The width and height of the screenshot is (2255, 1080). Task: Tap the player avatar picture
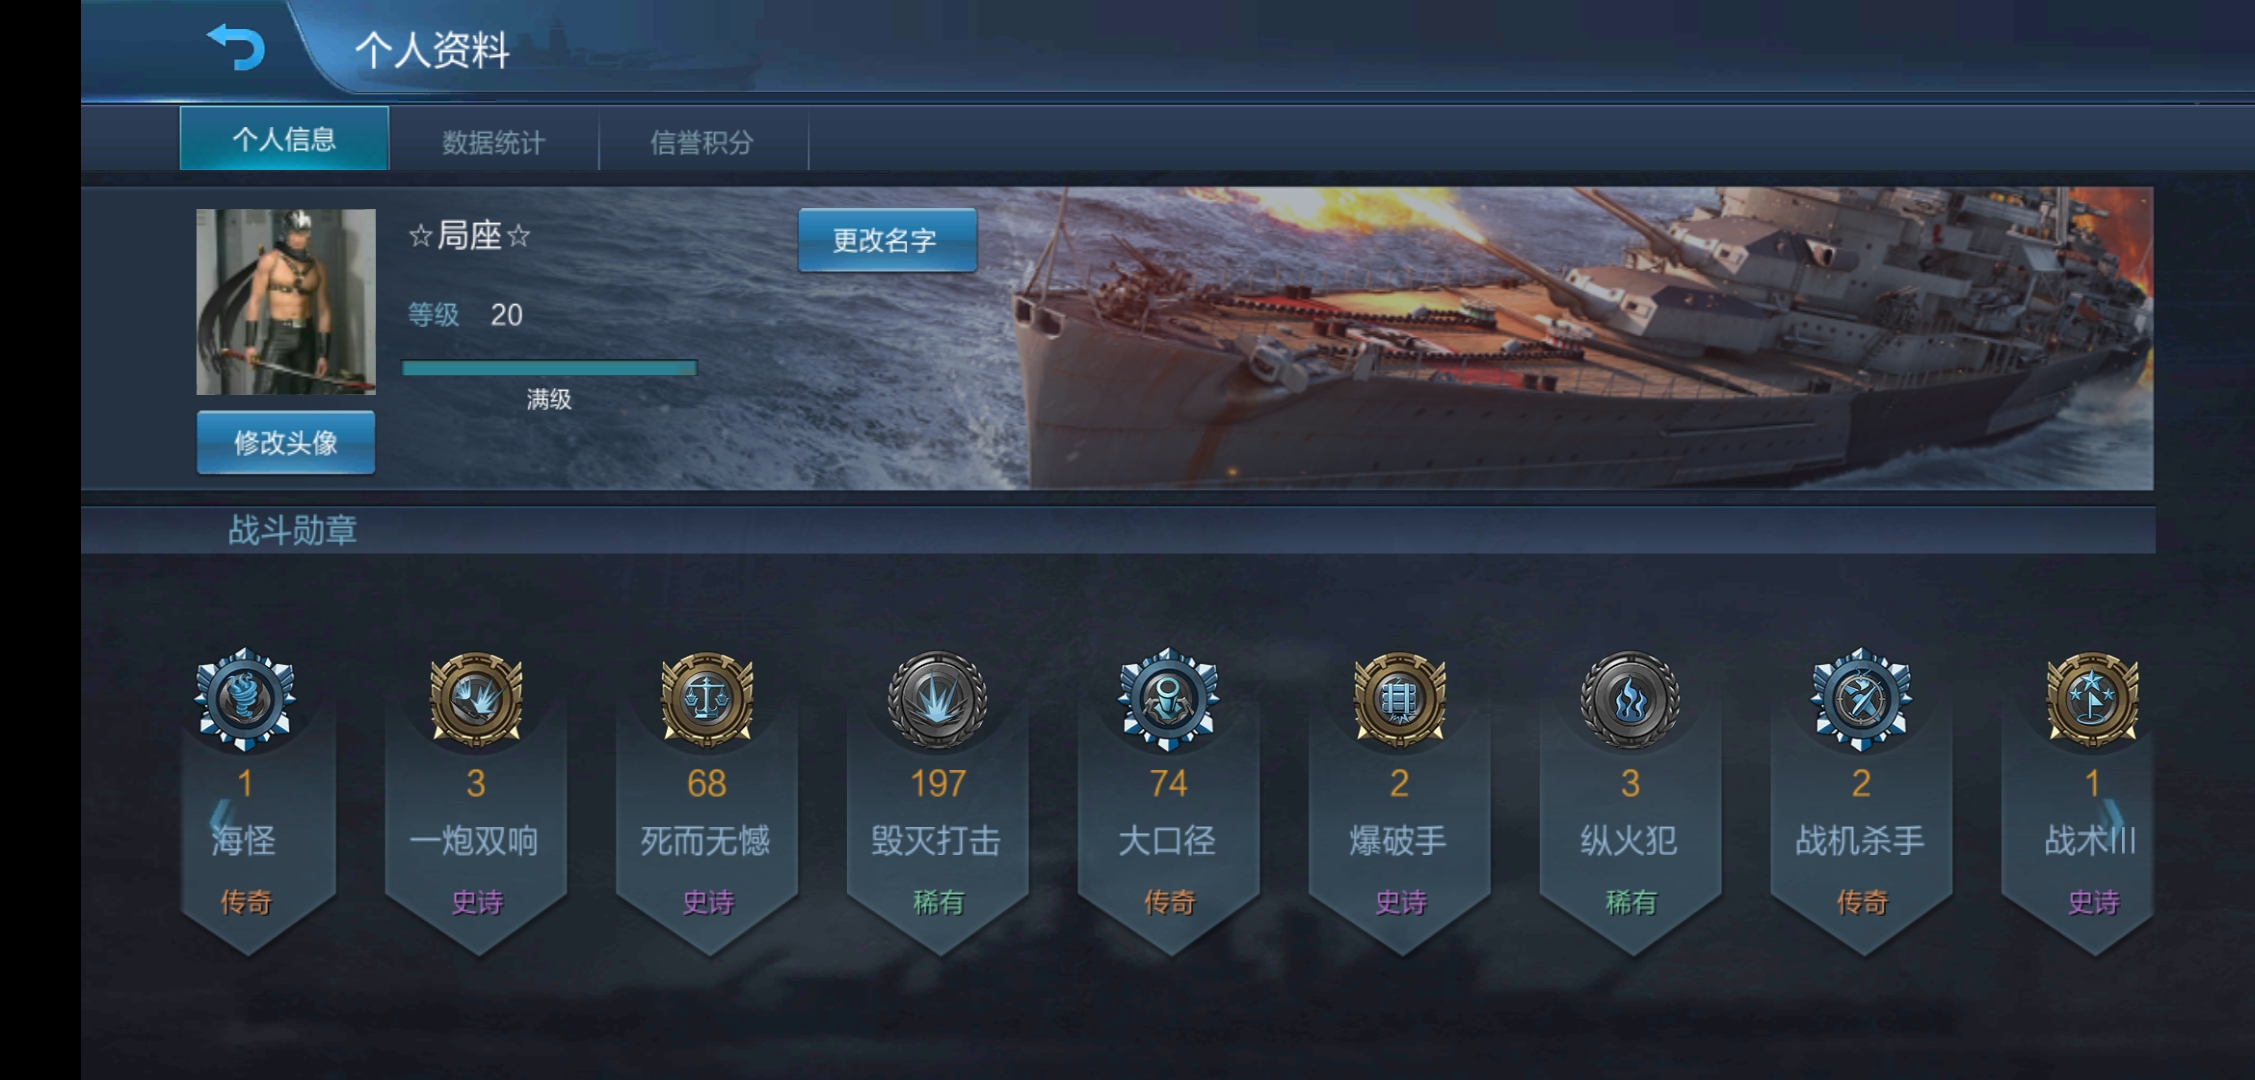pos(286,301)
